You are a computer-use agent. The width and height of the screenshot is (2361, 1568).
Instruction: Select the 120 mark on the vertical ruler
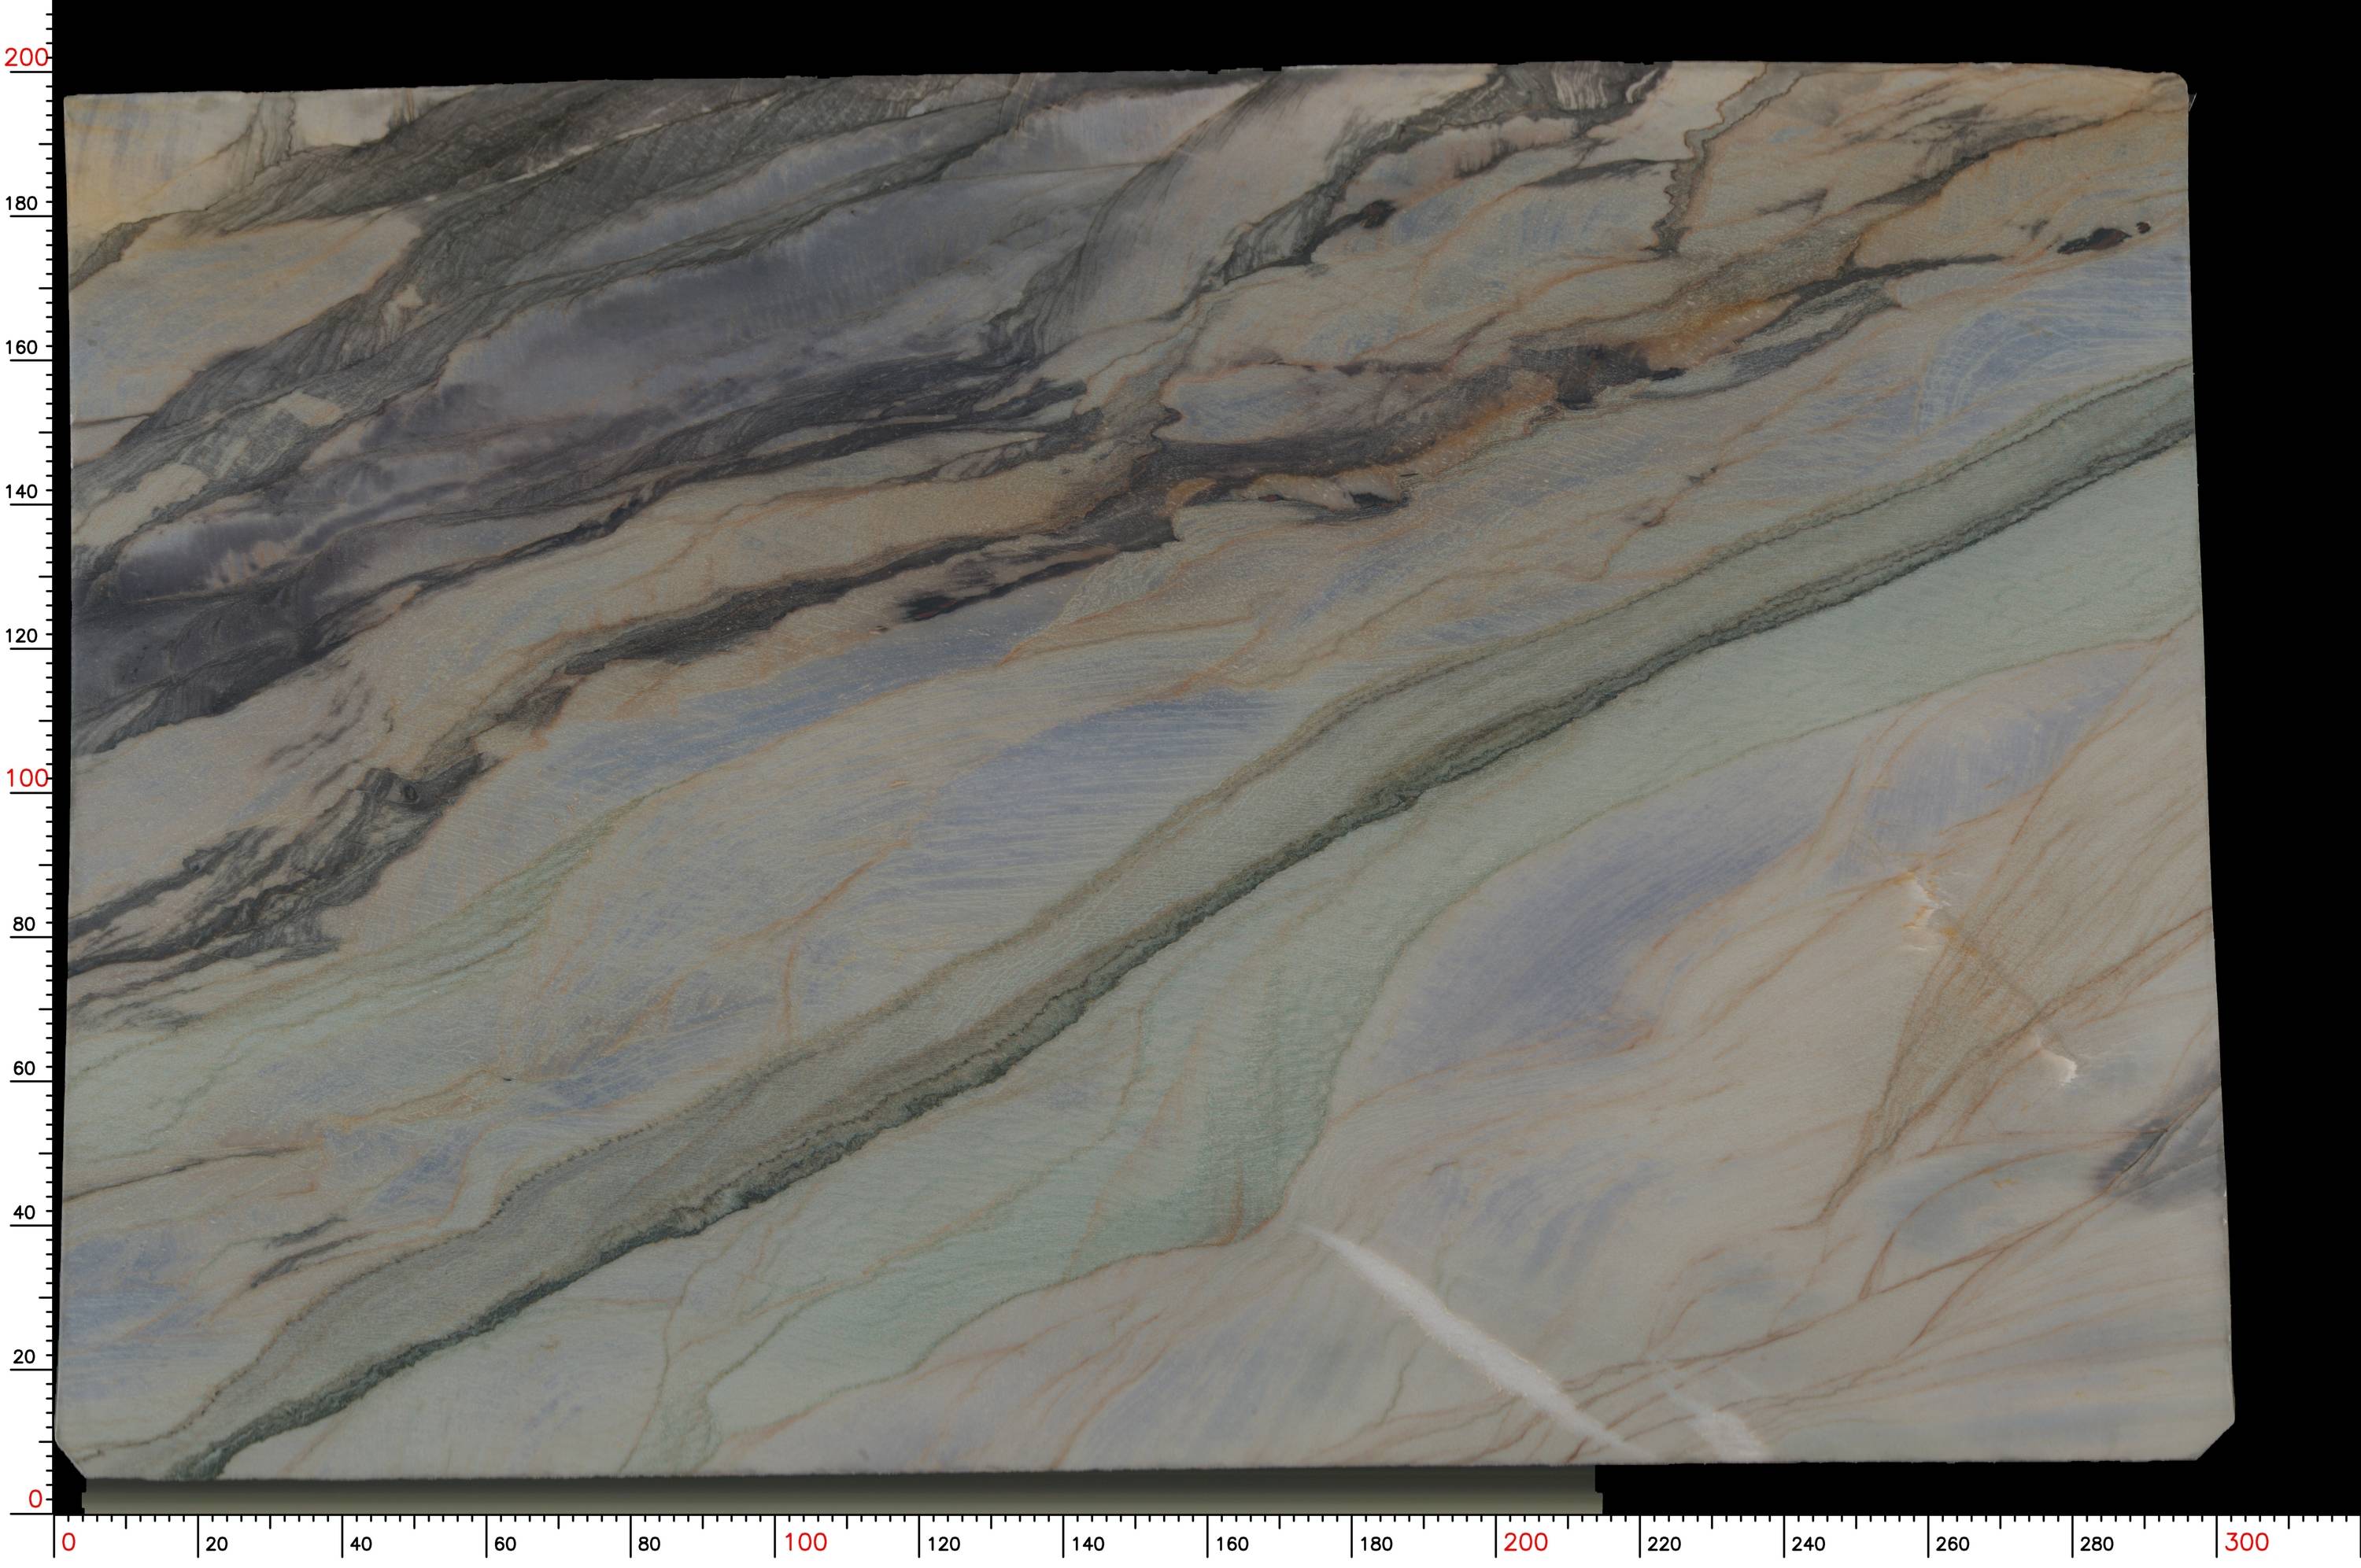(x=21, y=636)
